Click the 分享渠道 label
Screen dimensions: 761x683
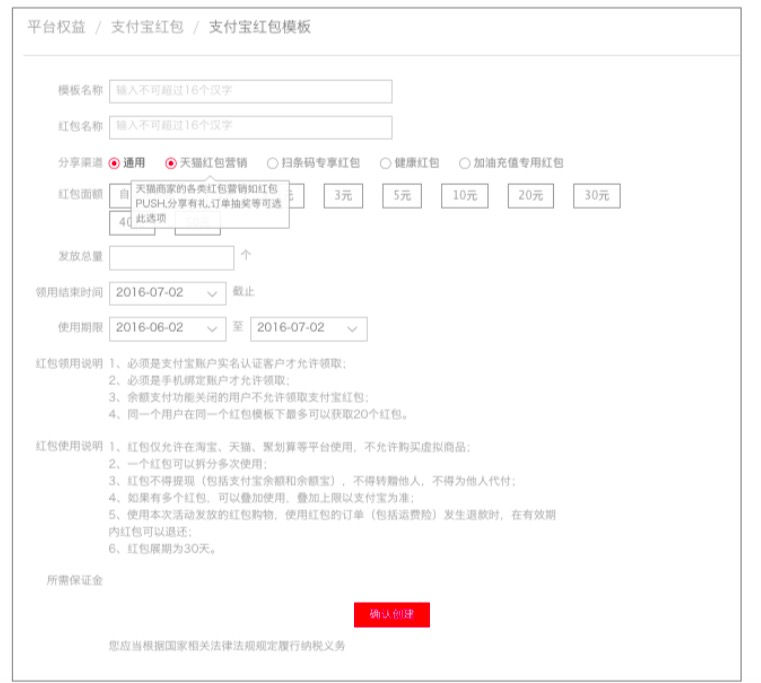(80, 163)
